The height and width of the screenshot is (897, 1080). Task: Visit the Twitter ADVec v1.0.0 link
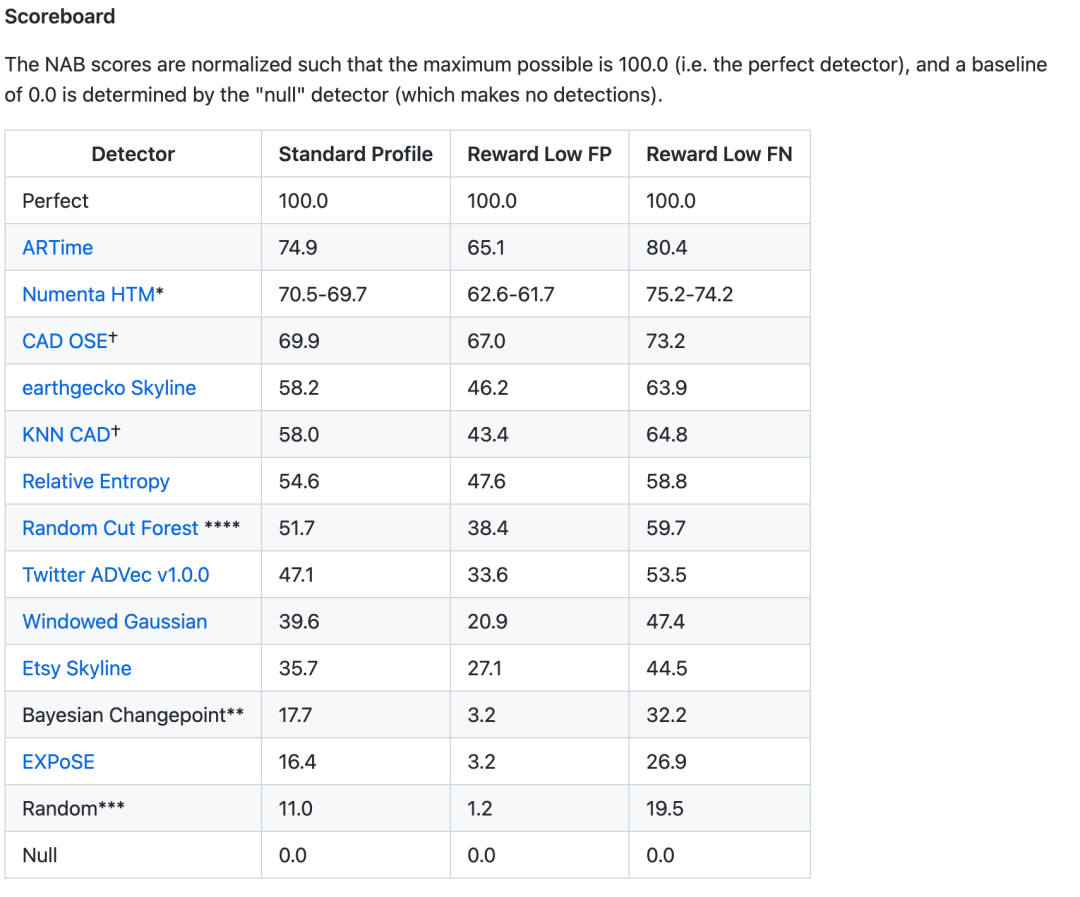click(x=115, y=575)
